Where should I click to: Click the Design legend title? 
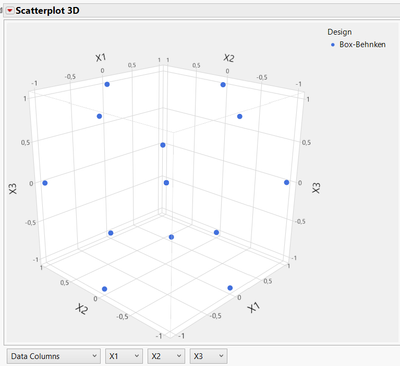339,32
